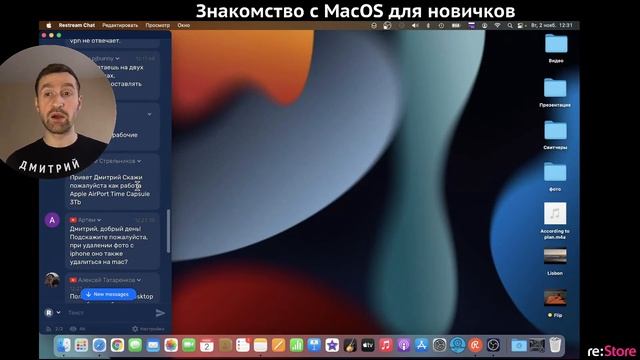
Task: Open the Окно menu
Action: pos(184,25)
